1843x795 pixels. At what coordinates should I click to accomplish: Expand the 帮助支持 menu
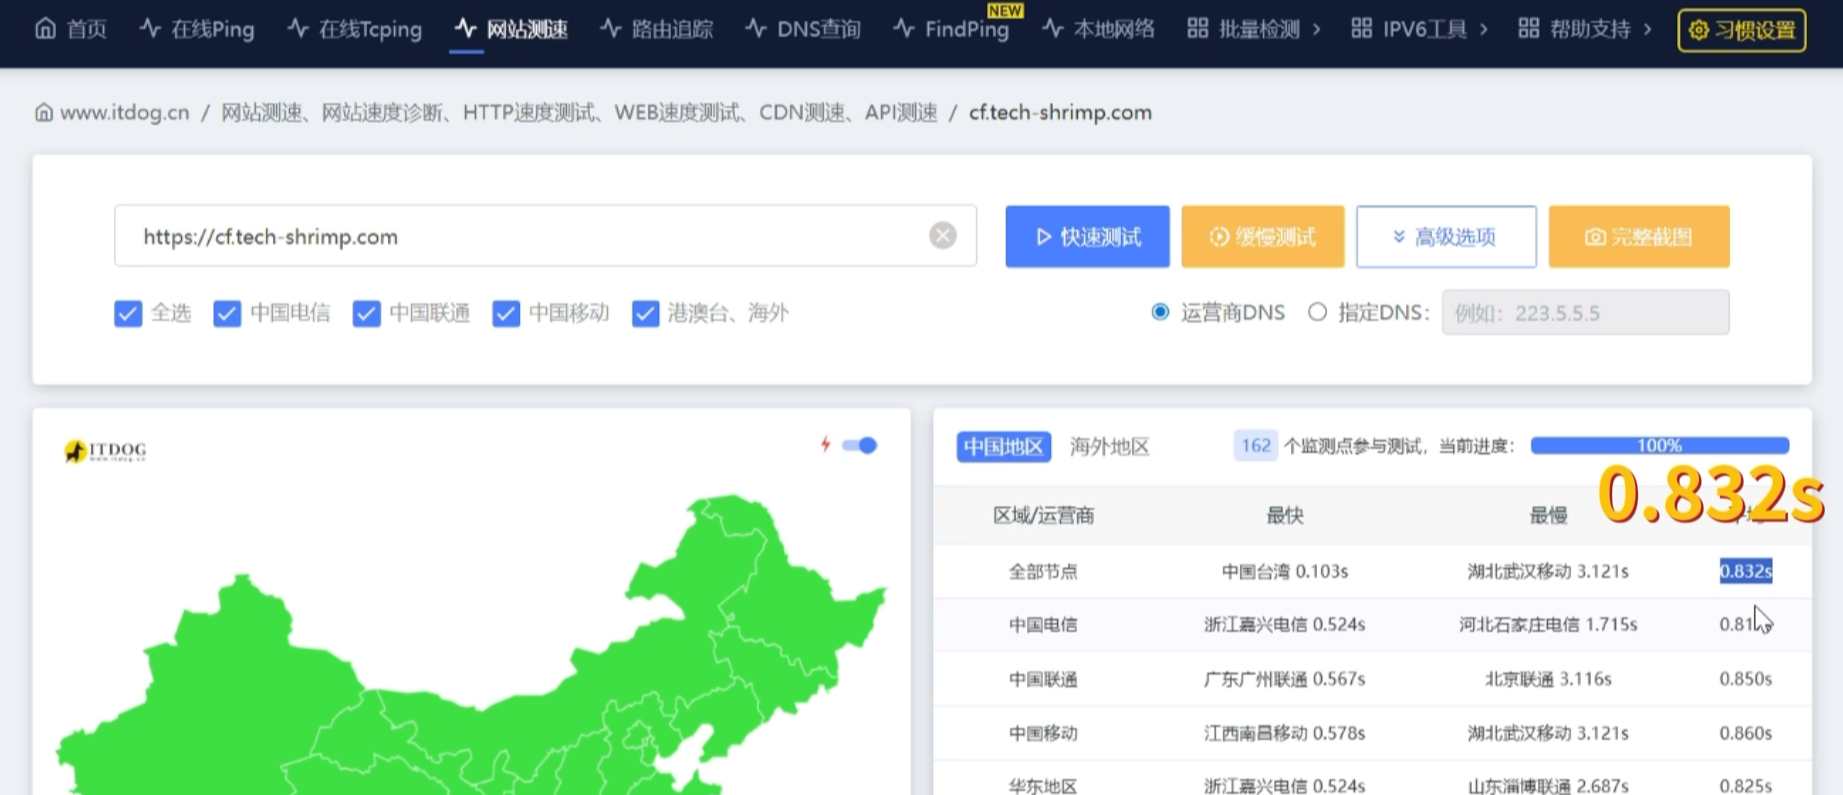(1584, 30)
